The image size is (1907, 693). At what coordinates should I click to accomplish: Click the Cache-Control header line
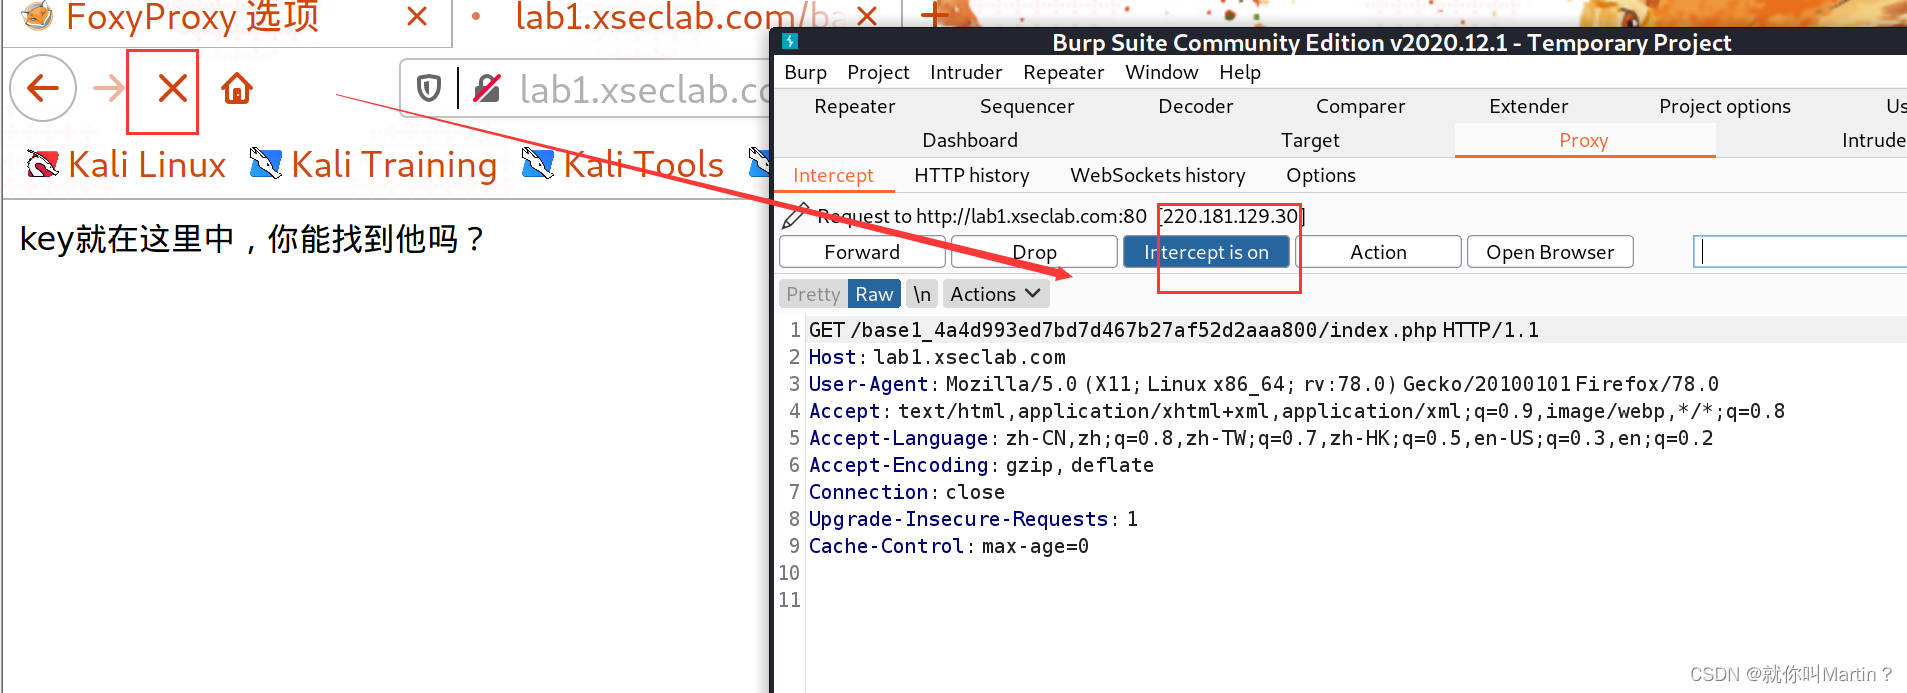coord(949,546)
